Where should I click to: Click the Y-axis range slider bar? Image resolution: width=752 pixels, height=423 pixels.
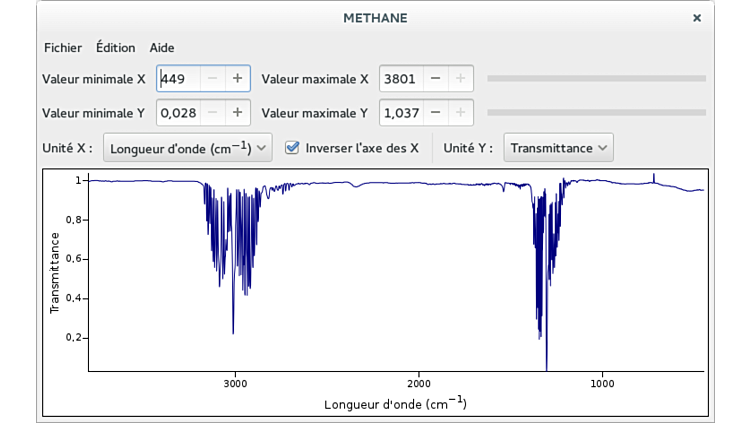(x=596, y=112)
